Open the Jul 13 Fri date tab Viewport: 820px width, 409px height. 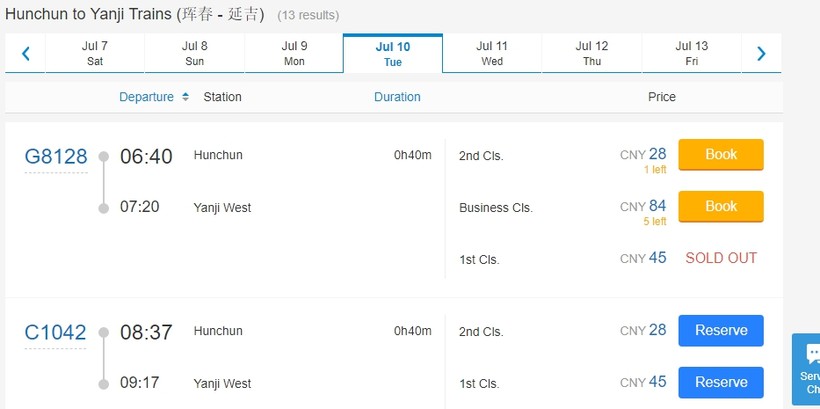tap(692, 54)
